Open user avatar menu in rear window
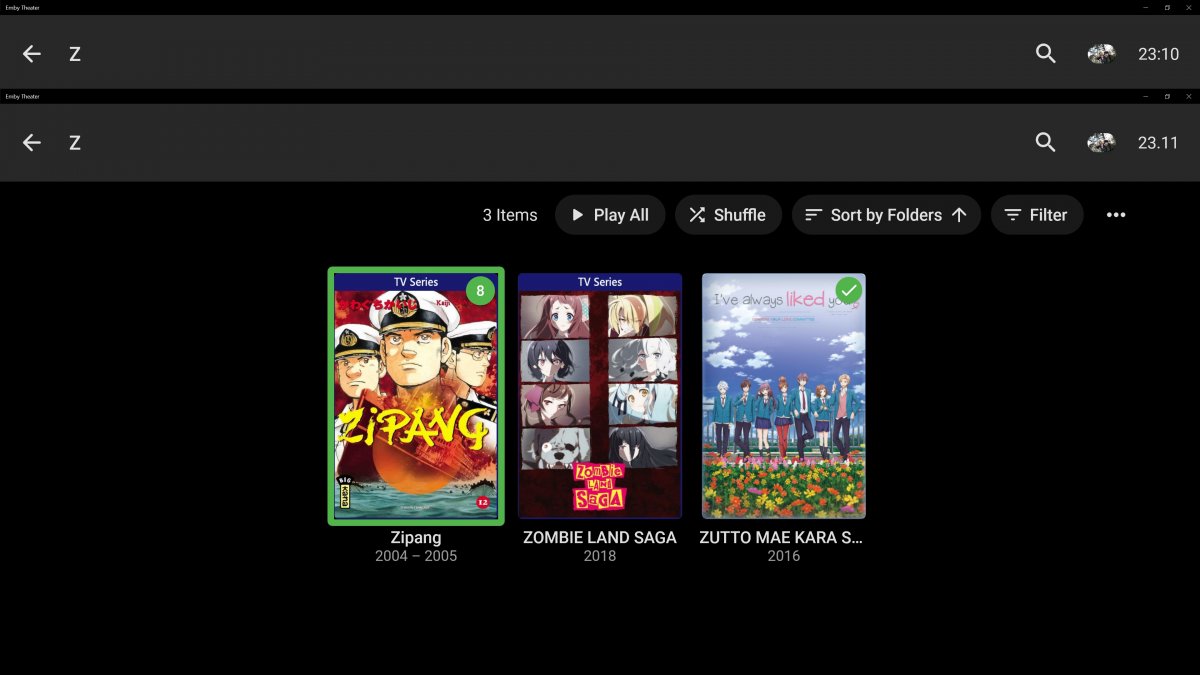The image size is (1200, 675). click(1102, 54)
